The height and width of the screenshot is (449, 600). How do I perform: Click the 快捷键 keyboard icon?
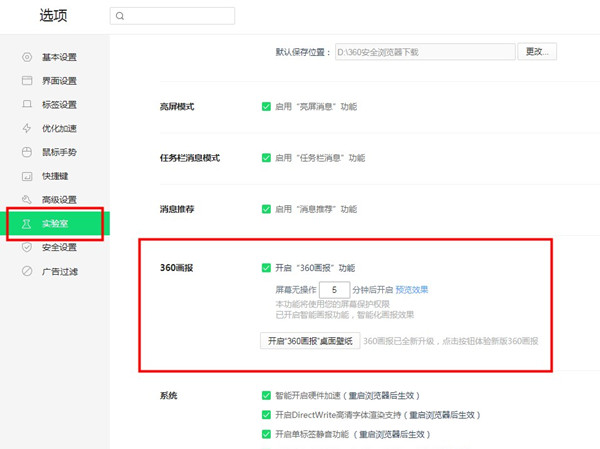(27, 176)
